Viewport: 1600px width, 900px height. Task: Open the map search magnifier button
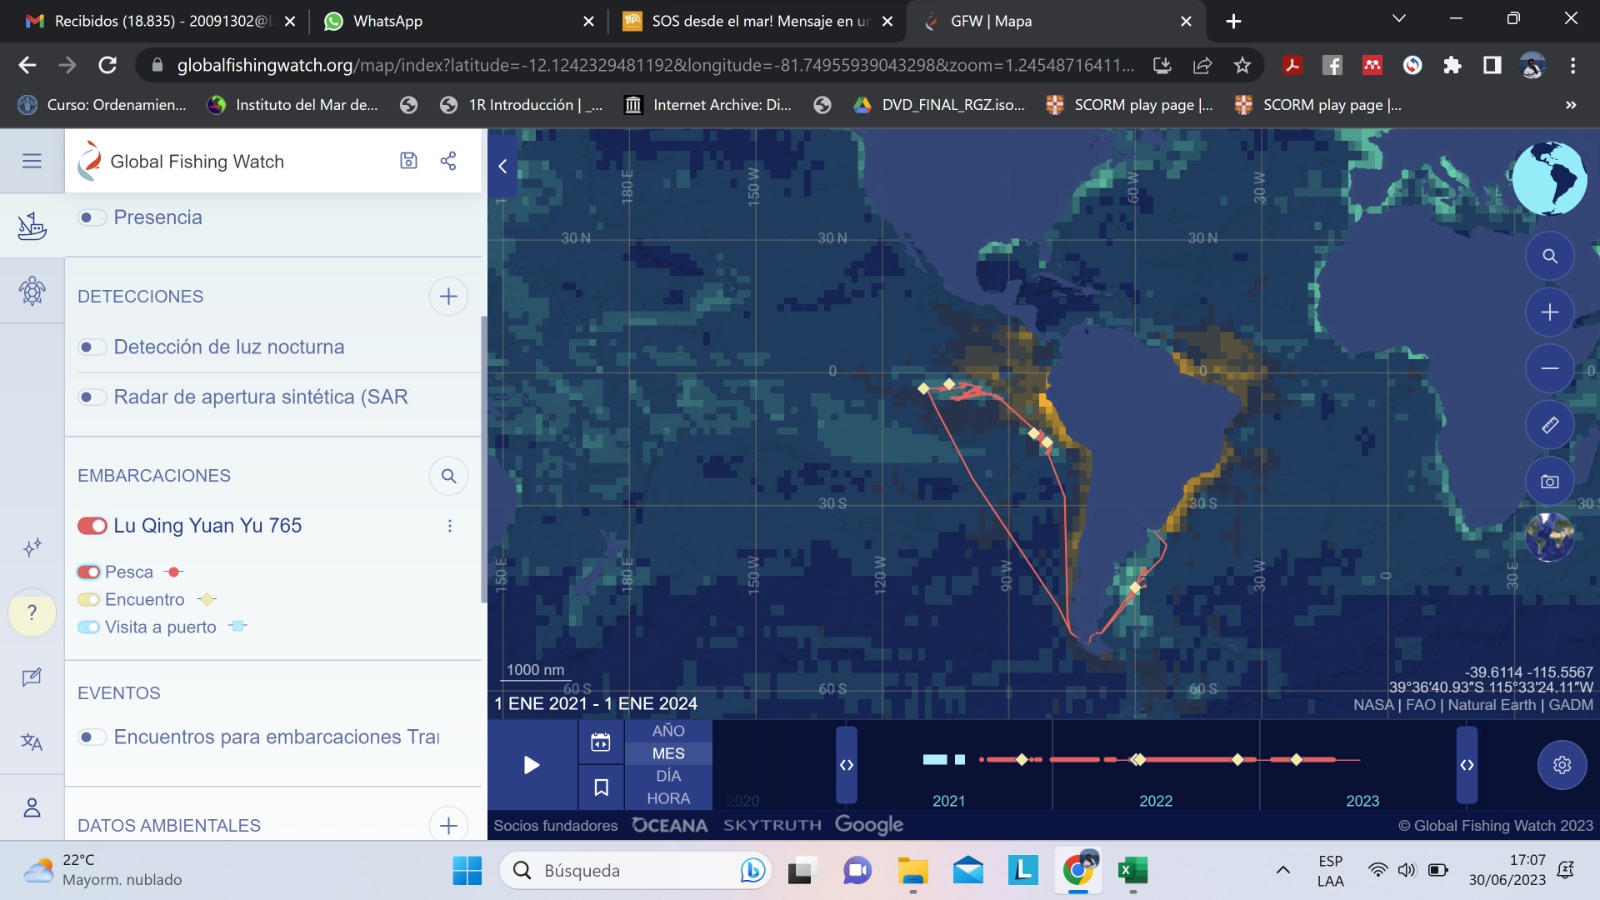coord(1549,256)
